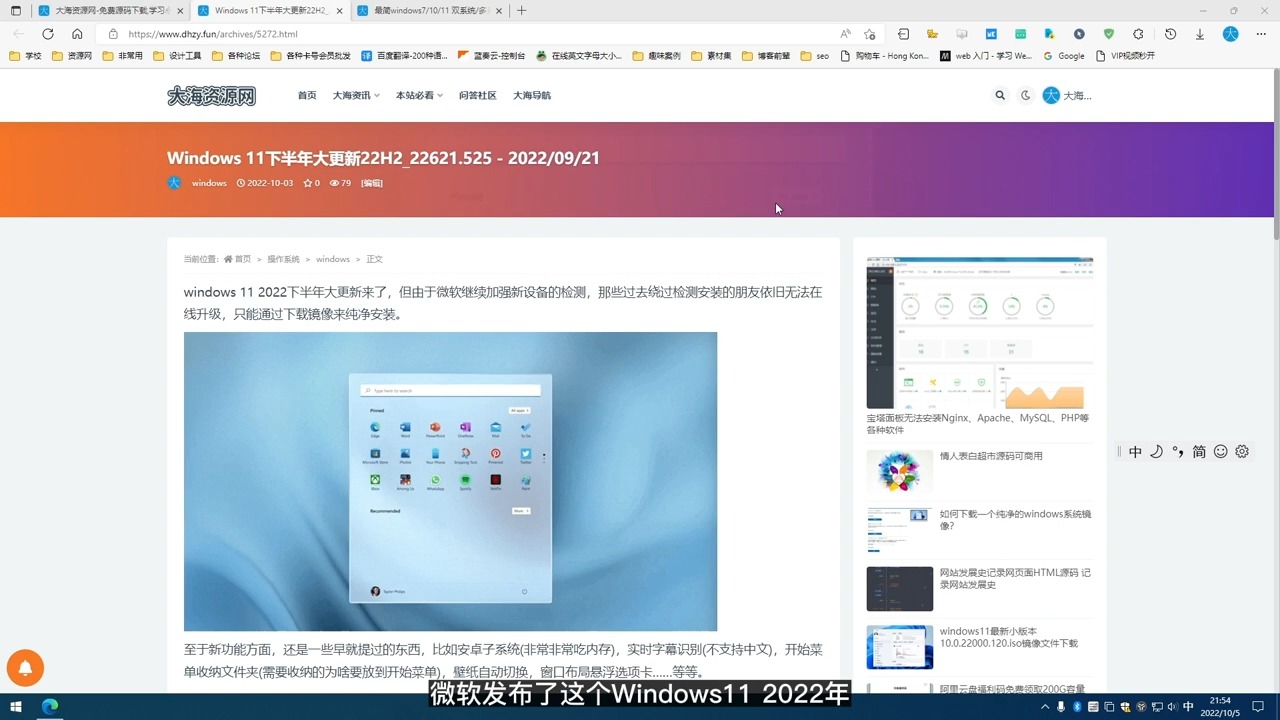Open the 问答社区 nav item
This screenshot has height=720, width=1280.
[x=477, y=96]
